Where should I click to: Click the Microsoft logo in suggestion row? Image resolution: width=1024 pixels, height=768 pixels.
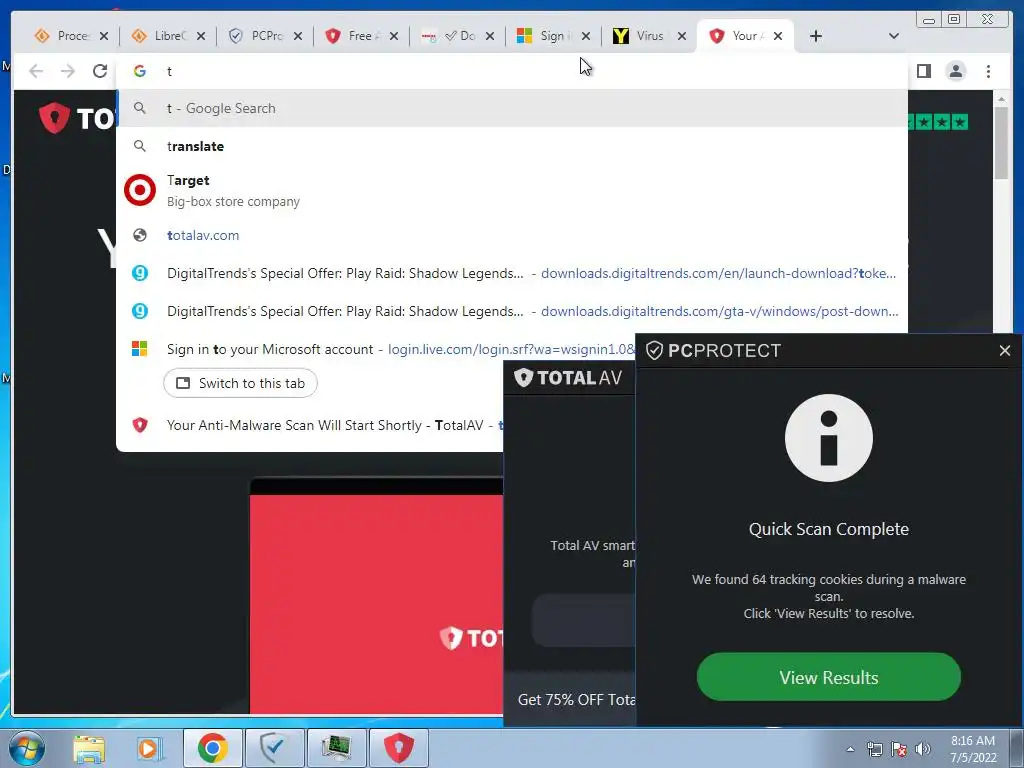click(140, 349)
